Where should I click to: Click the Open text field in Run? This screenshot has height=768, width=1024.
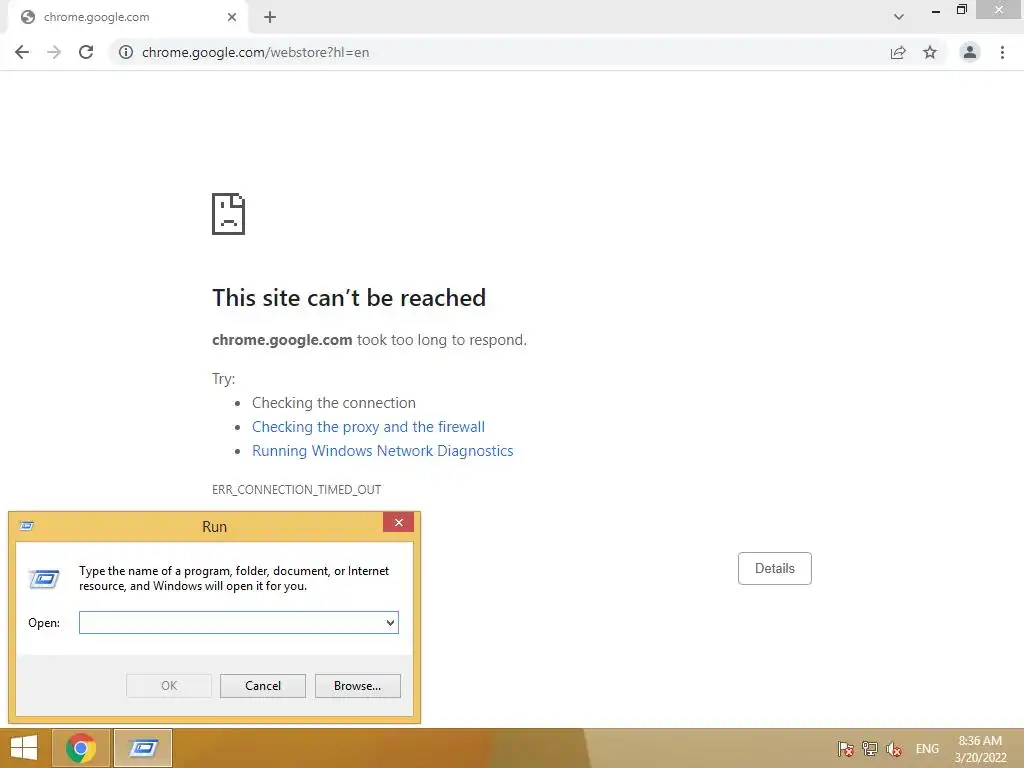[231, 622]
